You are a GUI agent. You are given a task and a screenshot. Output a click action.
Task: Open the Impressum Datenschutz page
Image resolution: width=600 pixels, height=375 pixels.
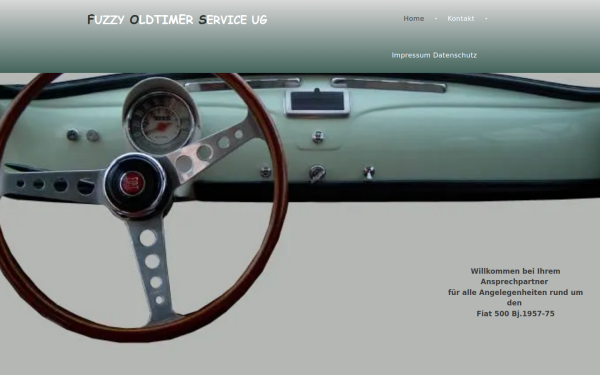pyautogui.click(x=434, y=55)
